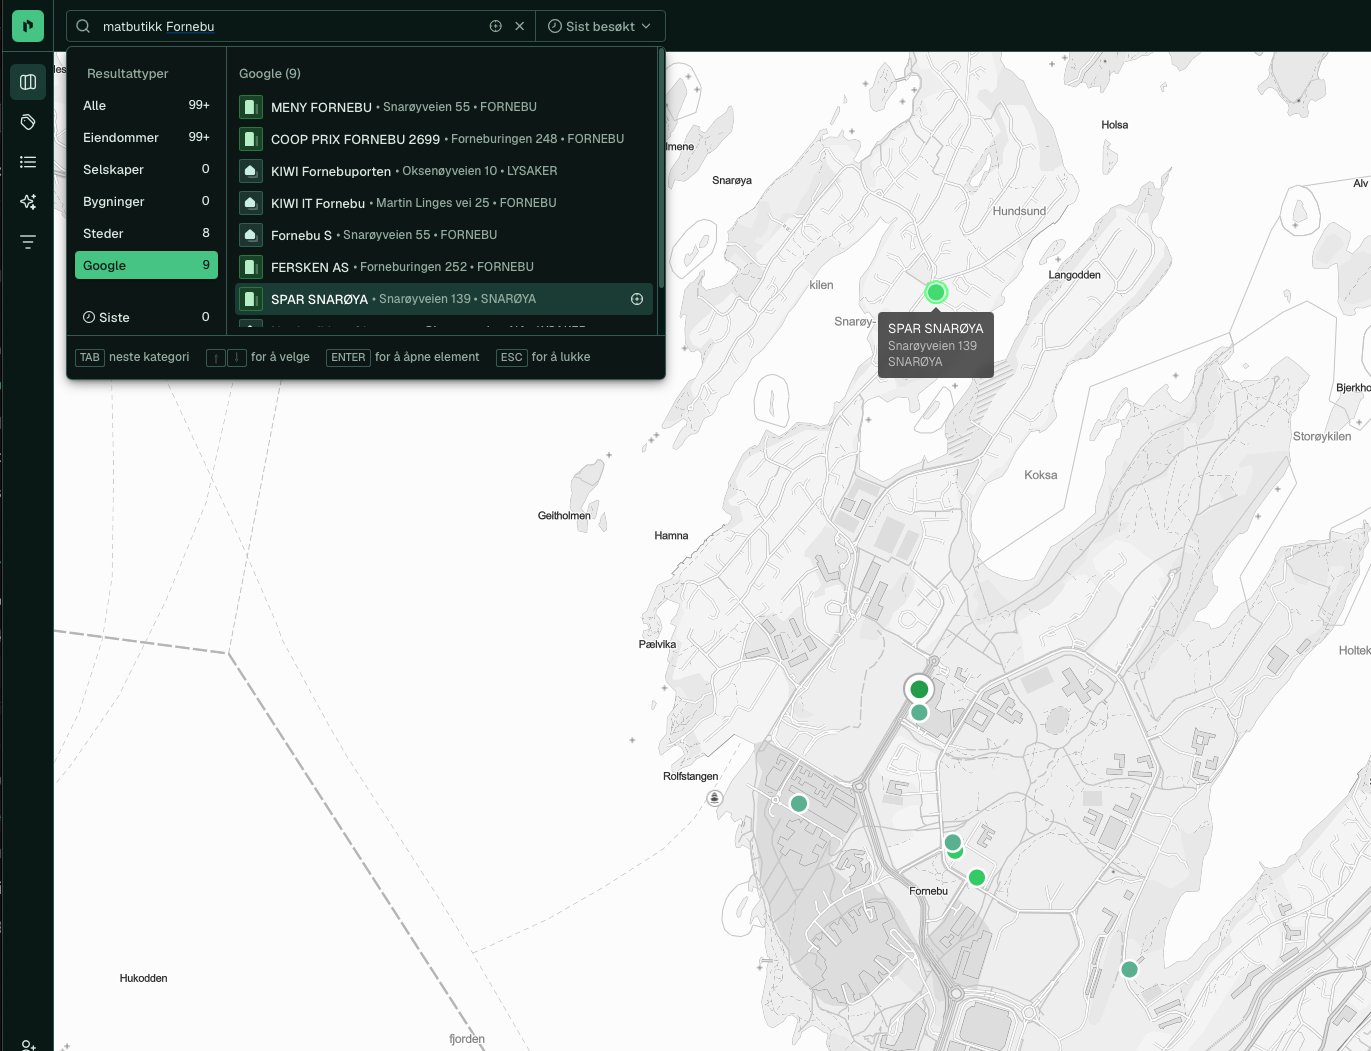
Task: Click the KIWI Fornebuporten place icon
Action: click(251, 171)
